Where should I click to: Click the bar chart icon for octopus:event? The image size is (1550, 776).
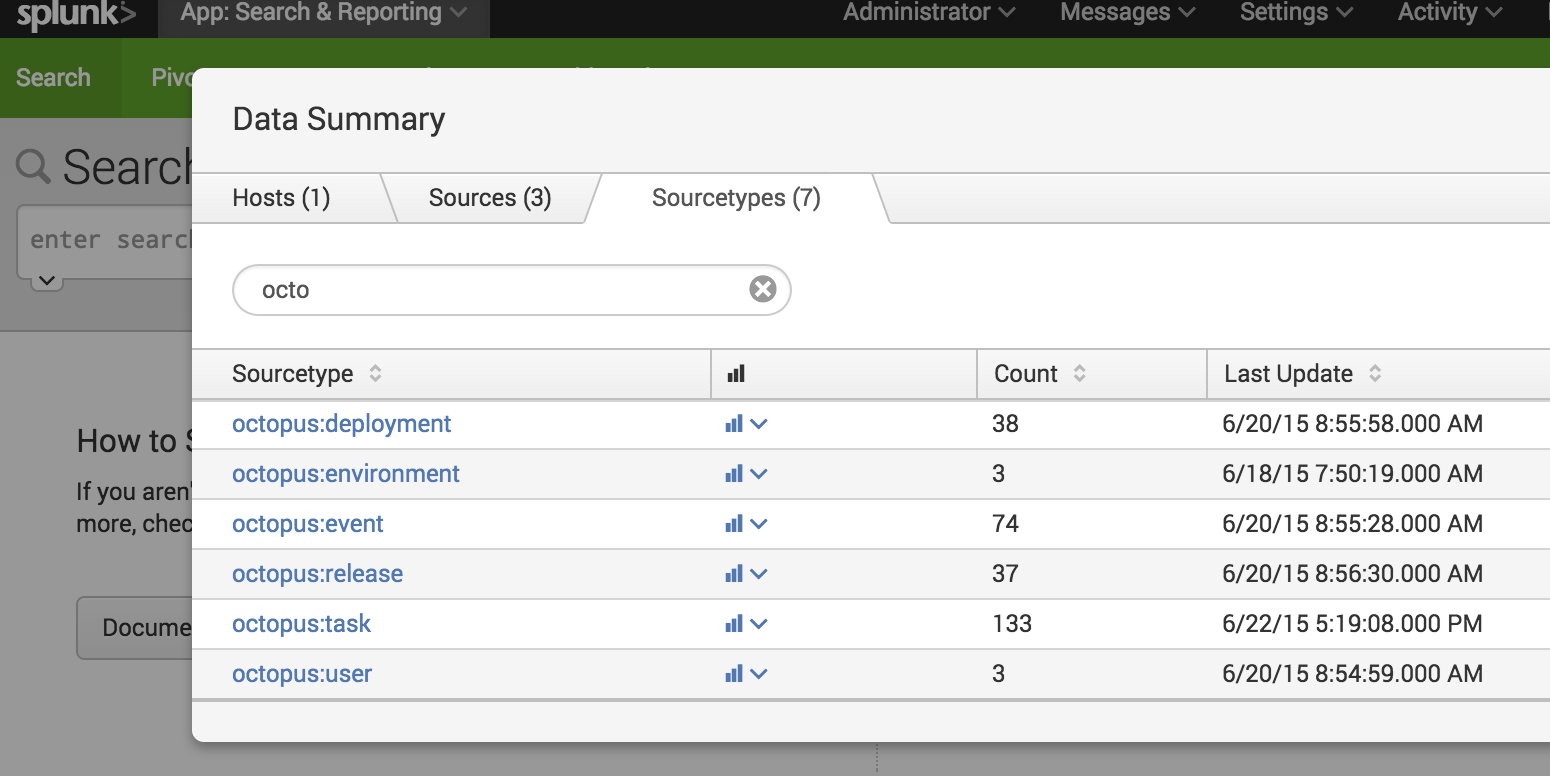click(x=736, y=523)
